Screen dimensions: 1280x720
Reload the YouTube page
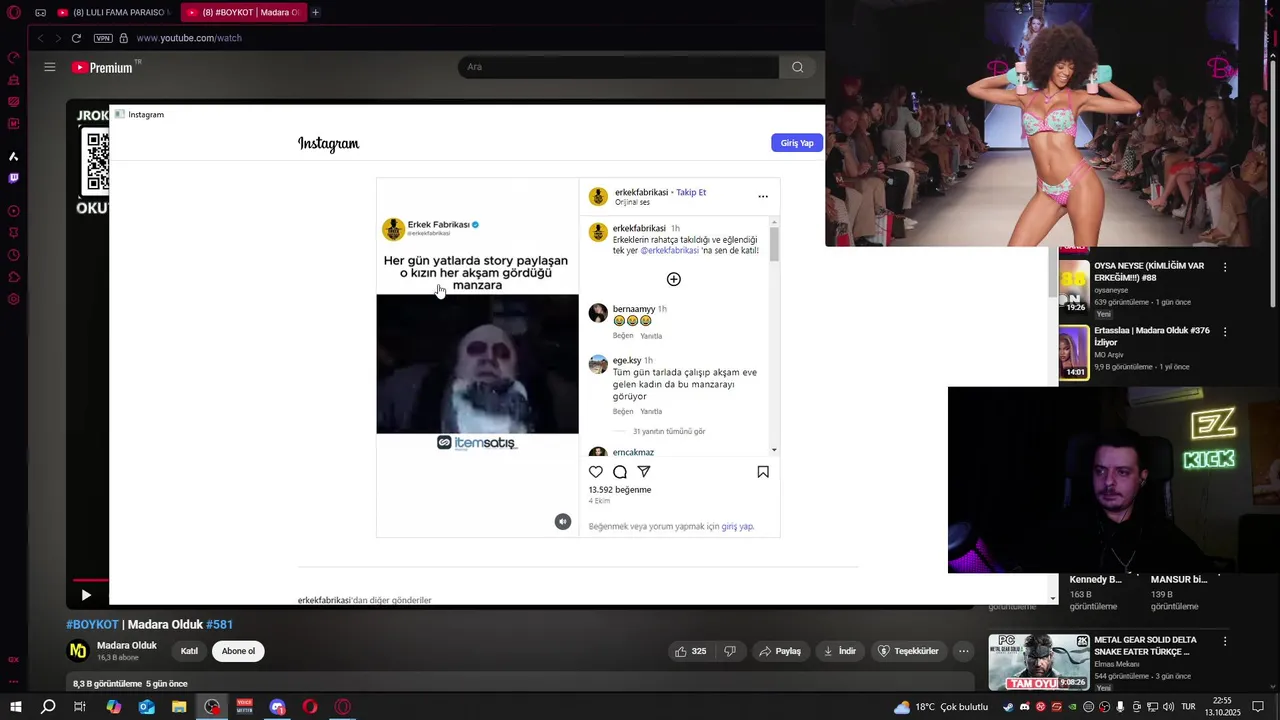click(76, 38)
